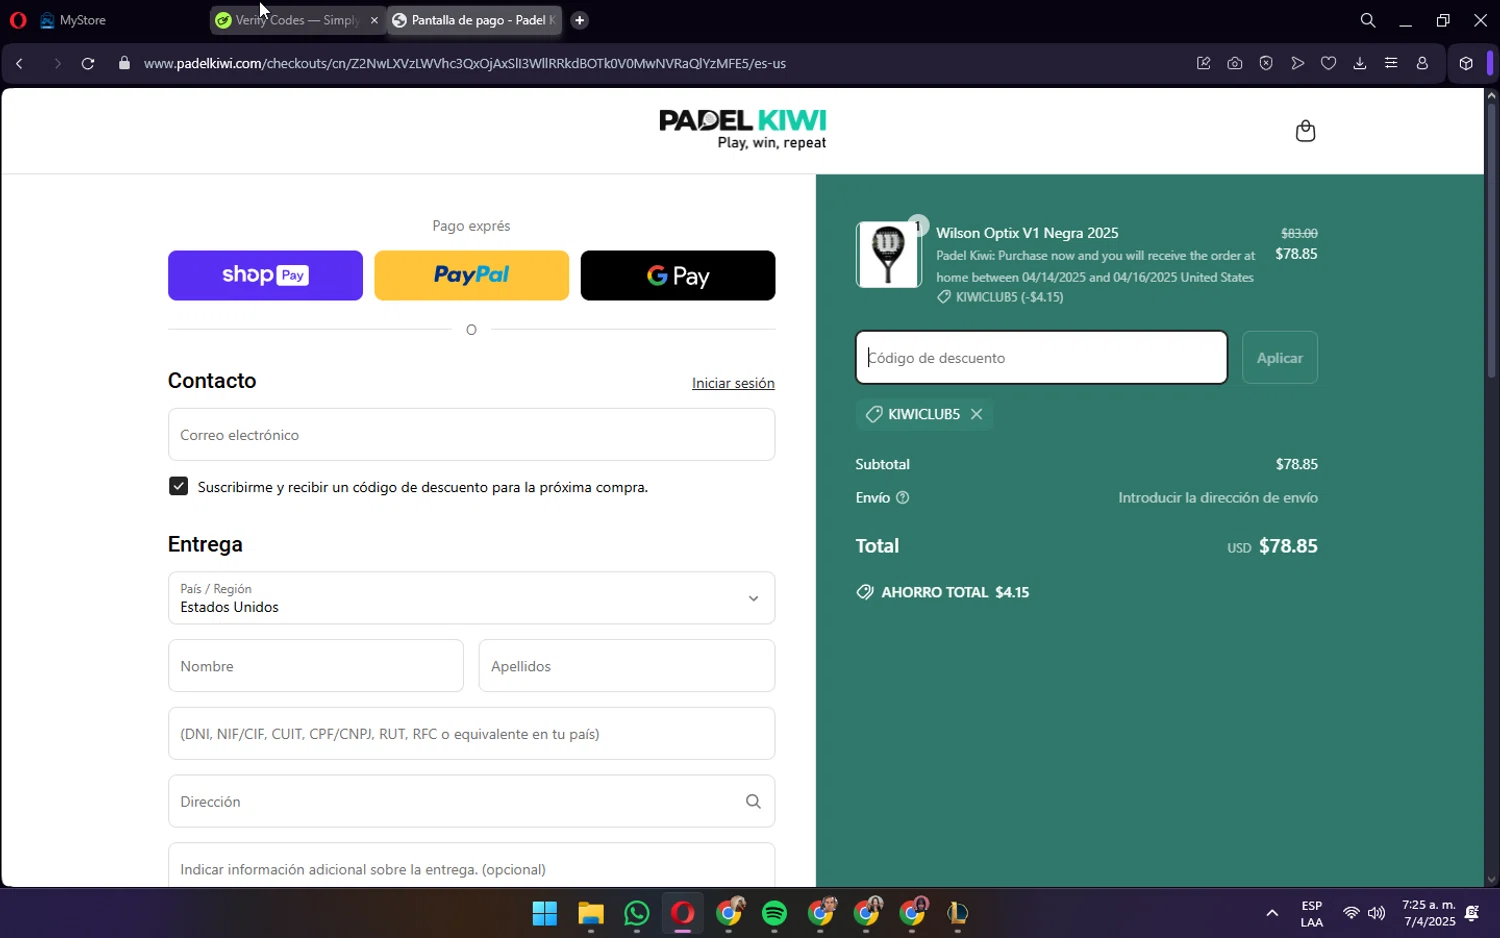1500x938 pixels.
Task: Open the extensions cube icon
Action: [x=1466, y=63]
